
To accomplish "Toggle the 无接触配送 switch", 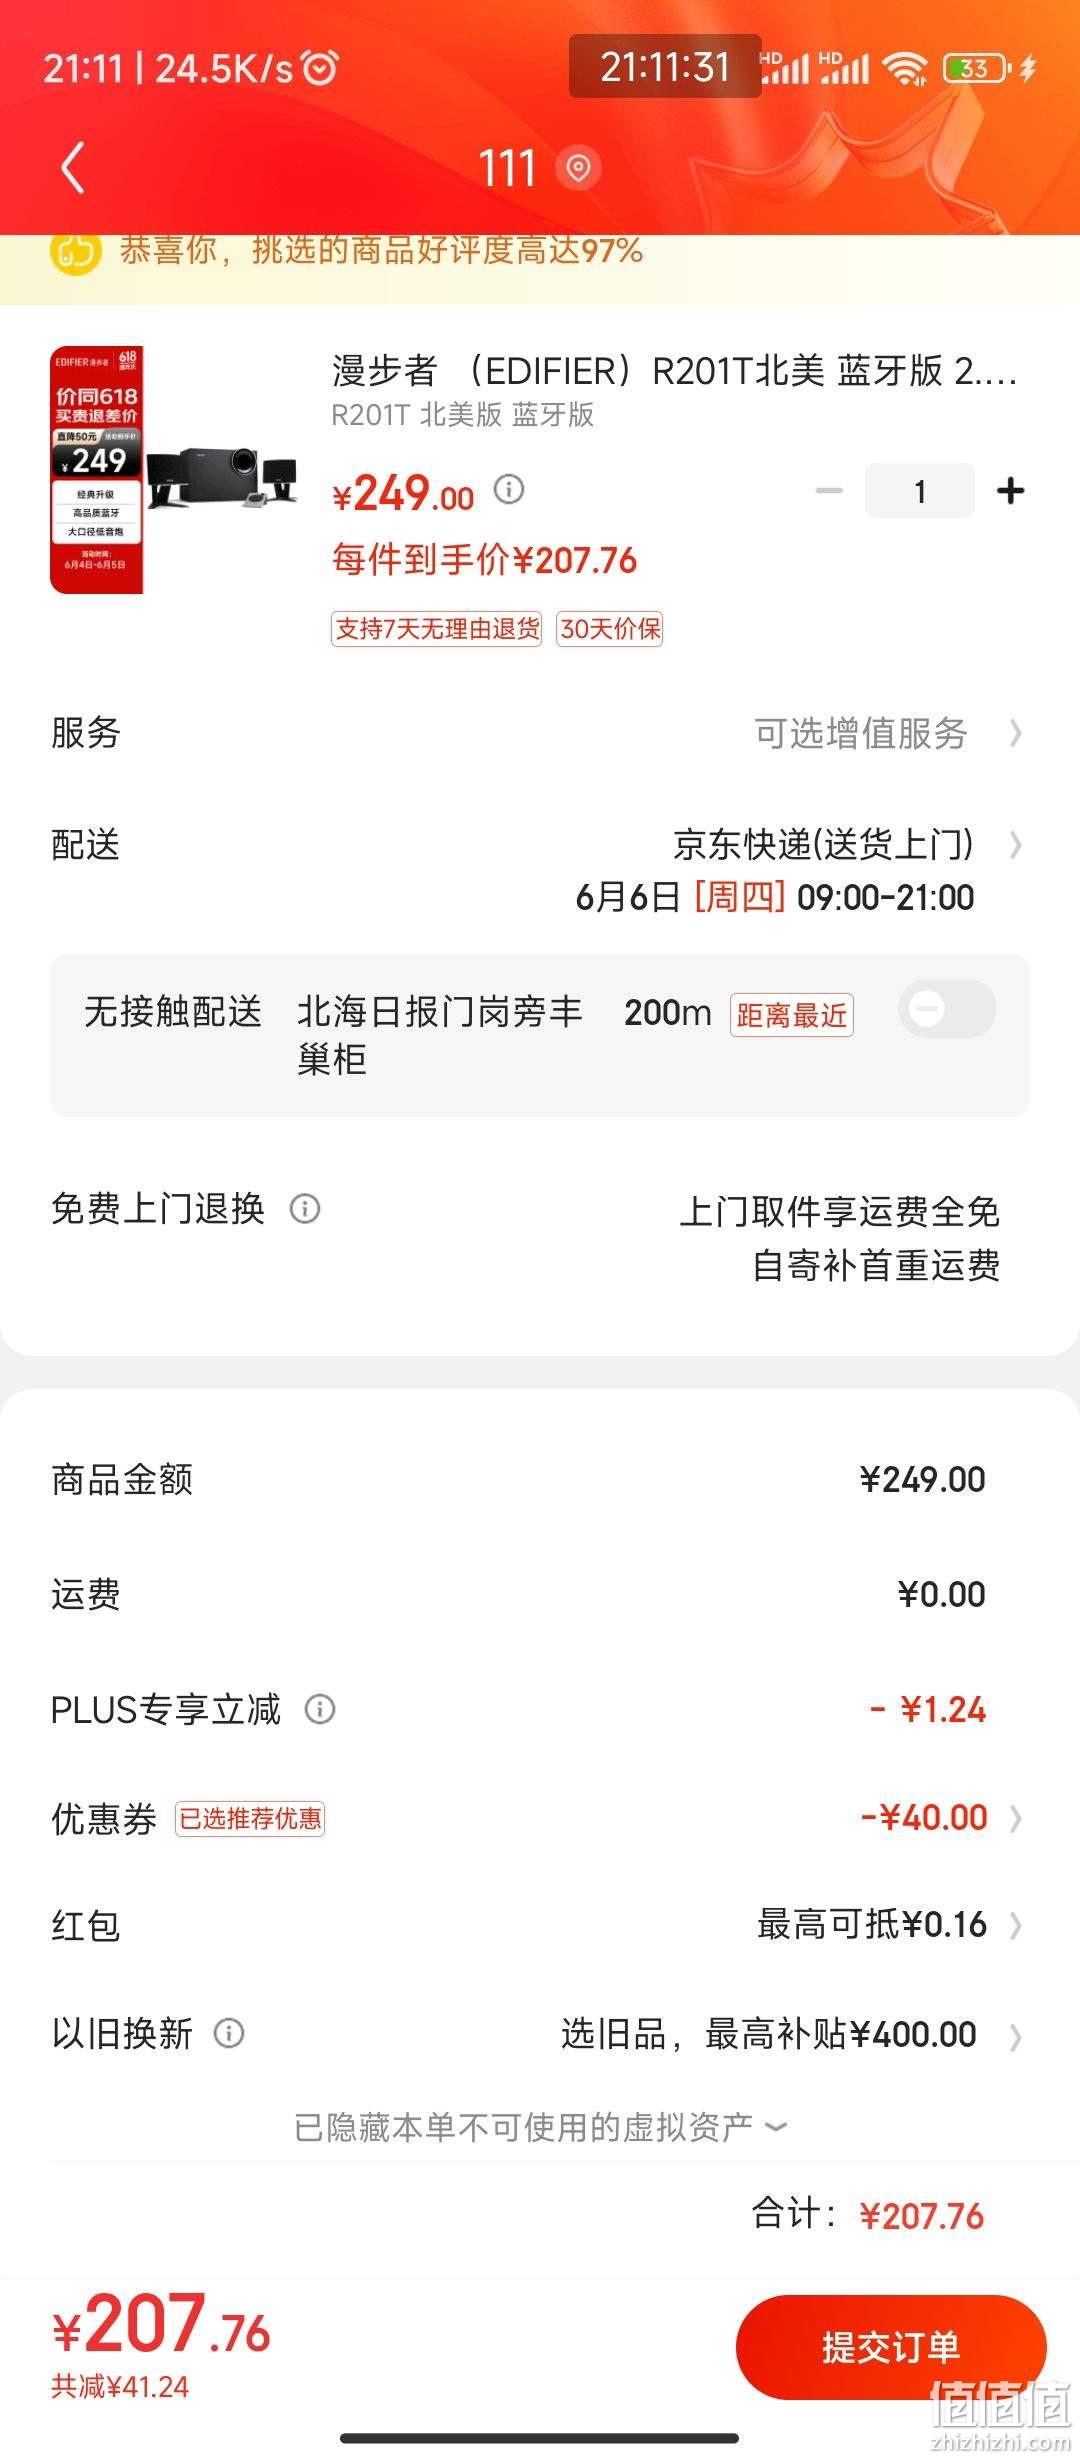I will point(946,1009).
